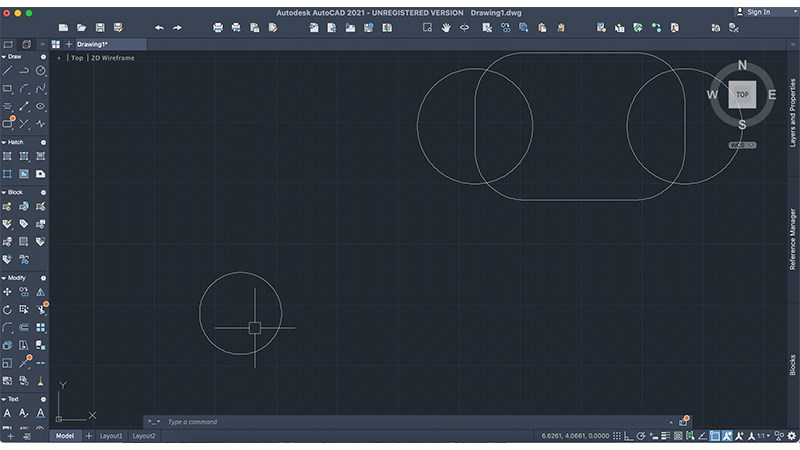Click the Save icon in top toolbar

100,28
